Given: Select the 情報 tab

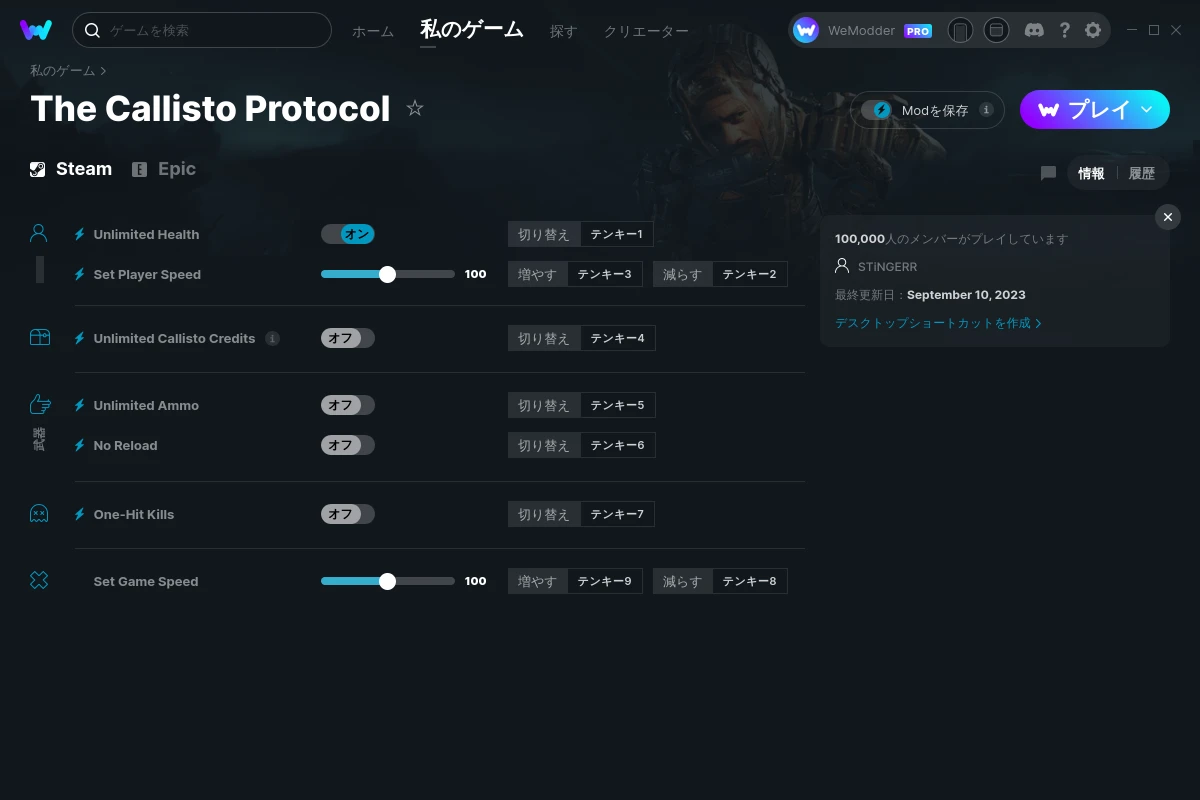Looking at the screenshot, I should click(1091, 173).
